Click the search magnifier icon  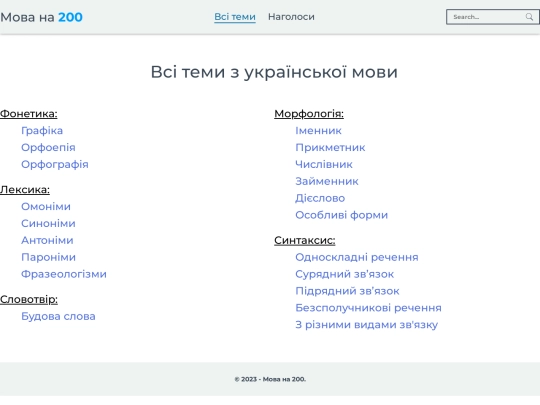click(x=529, y=17)
